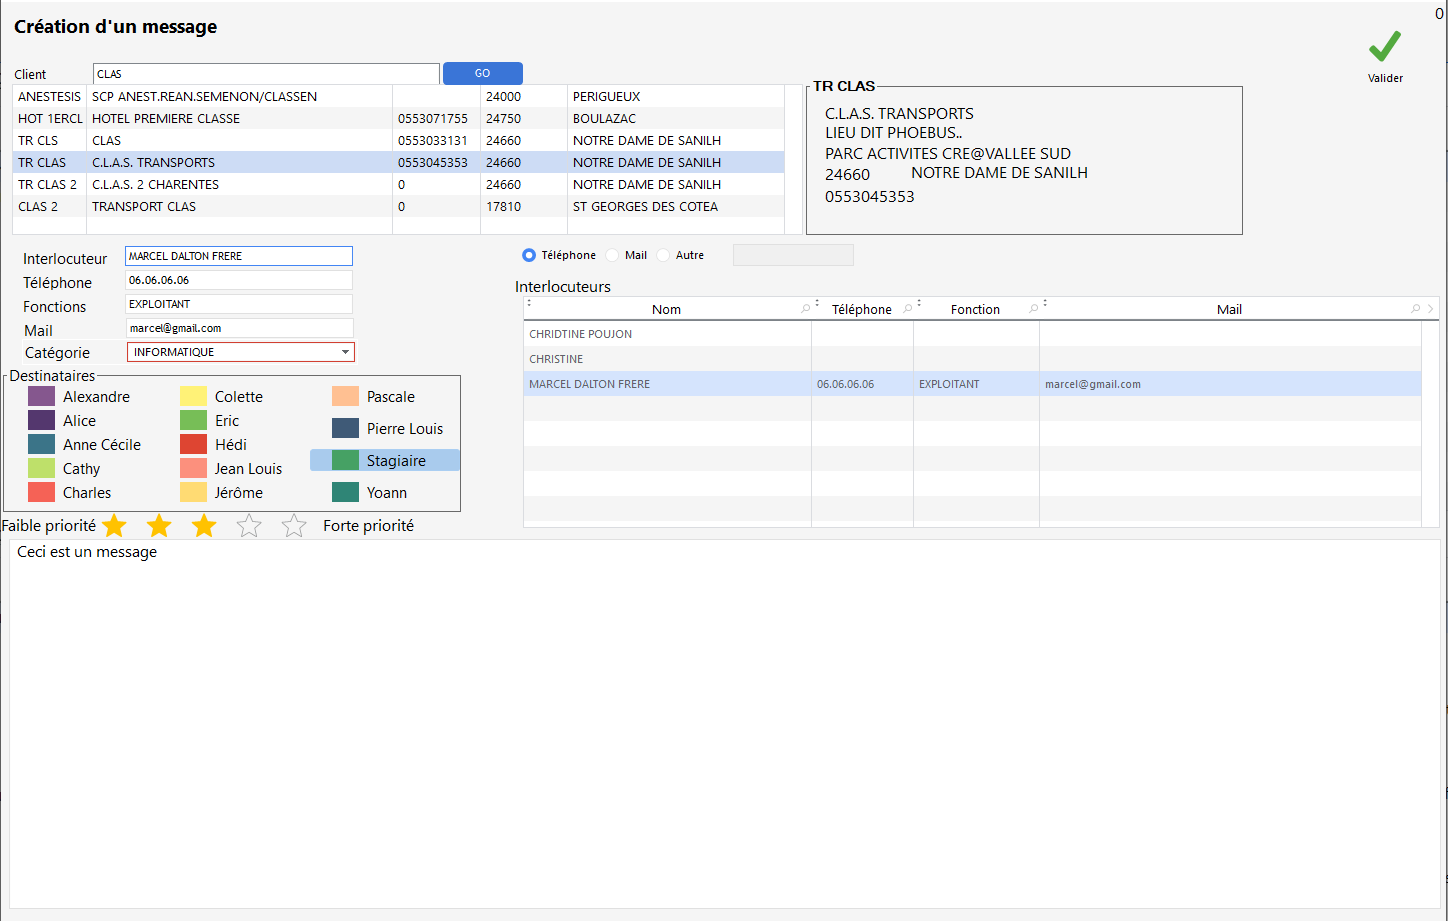This screenshot has height=921, width=1448.
Task: Select the fourth empty priority star
Action: coord(249,526)
